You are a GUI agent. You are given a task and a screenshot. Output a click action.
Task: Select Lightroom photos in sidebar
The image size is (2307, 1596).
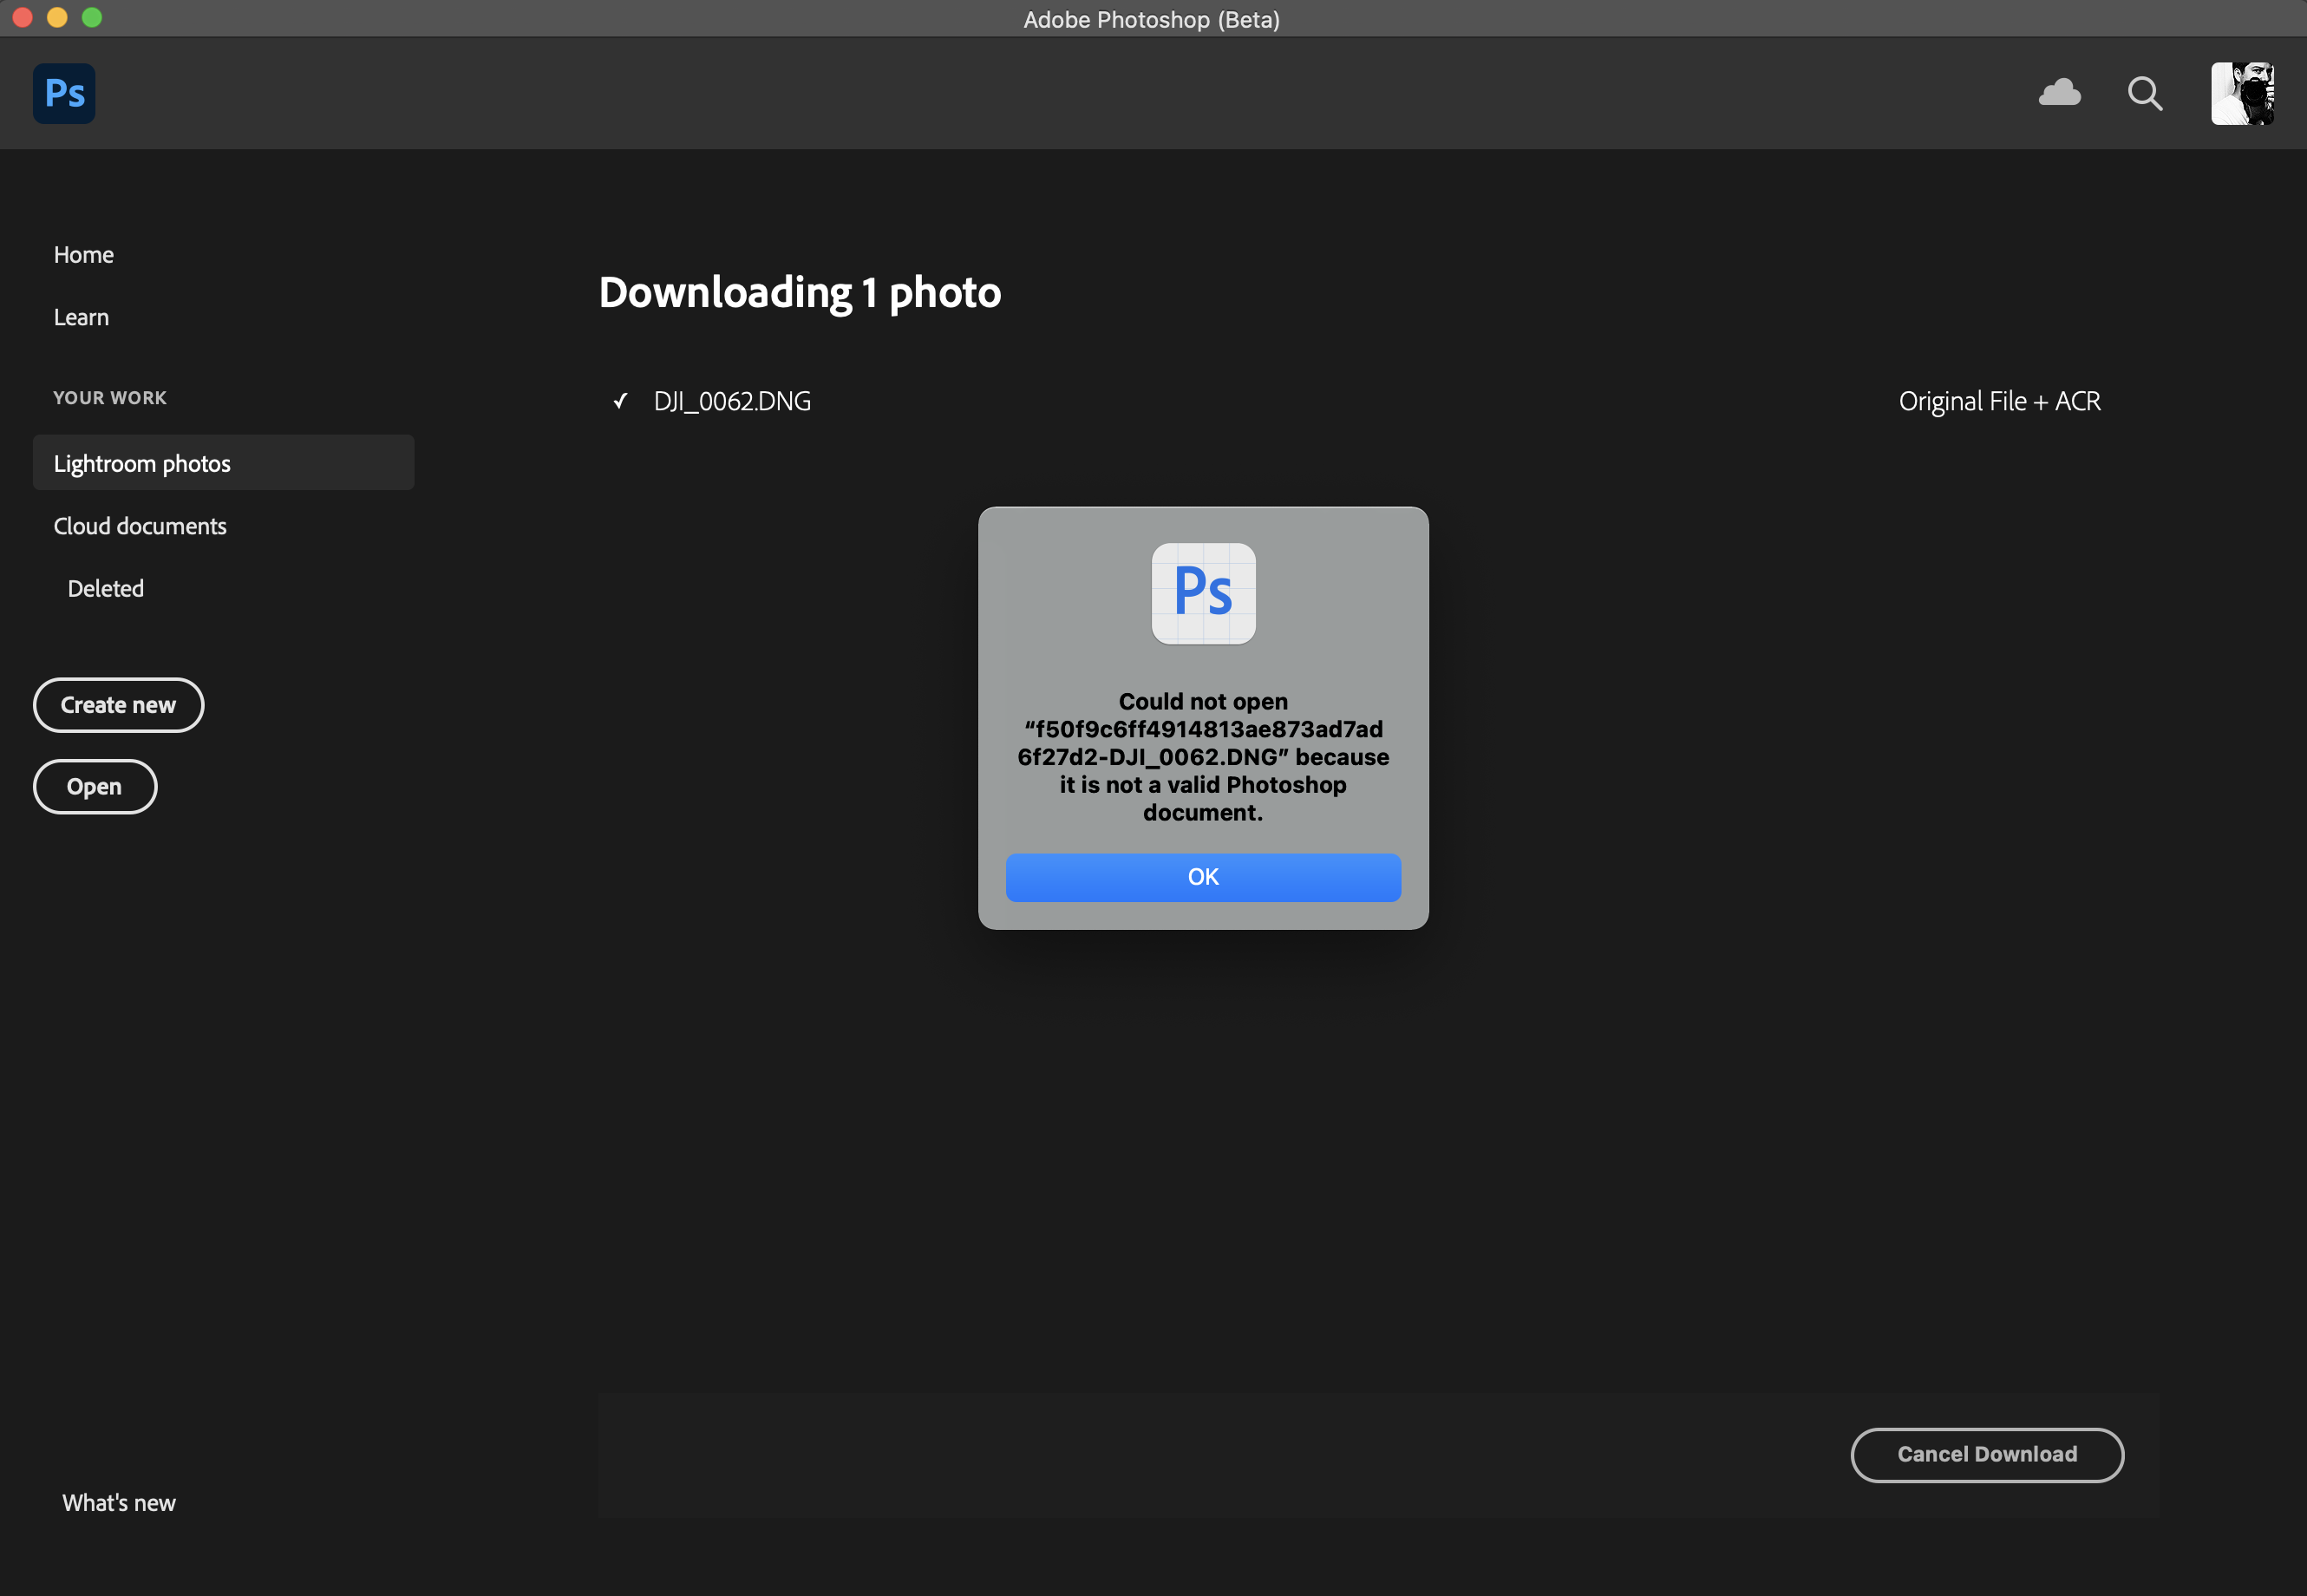(223, 463)
